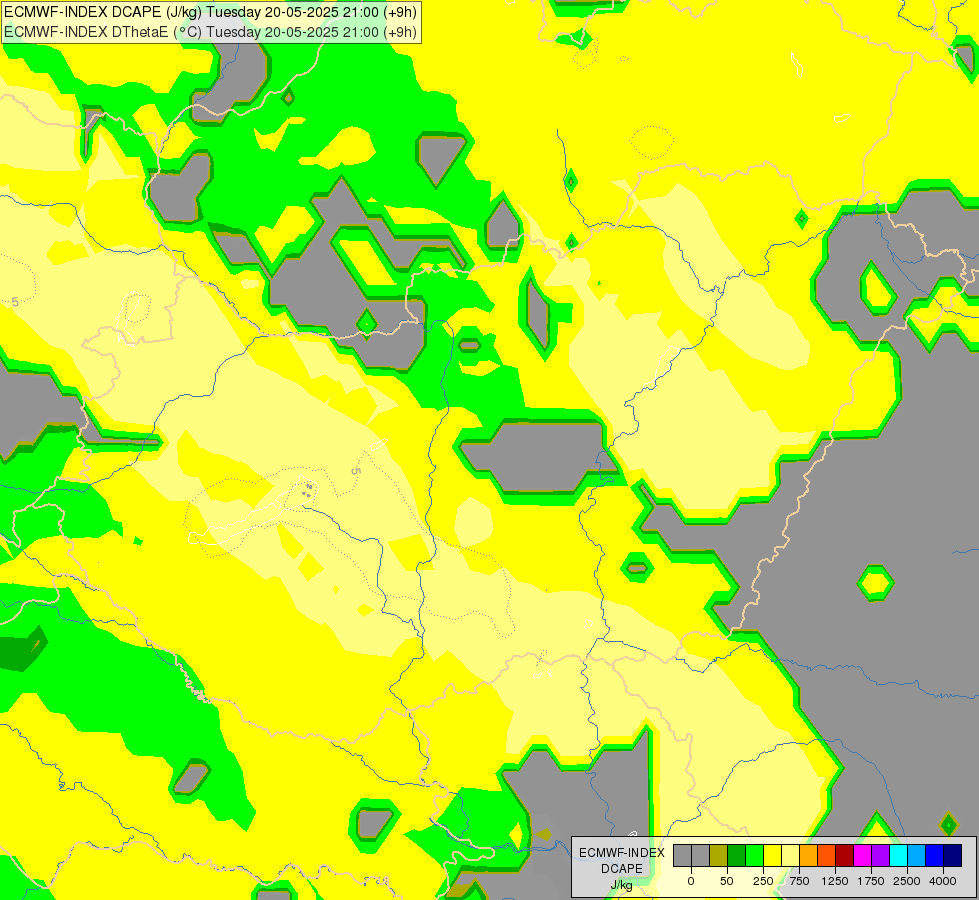
Task: Select the cyan legend swatch
Action: click(898, 855)
